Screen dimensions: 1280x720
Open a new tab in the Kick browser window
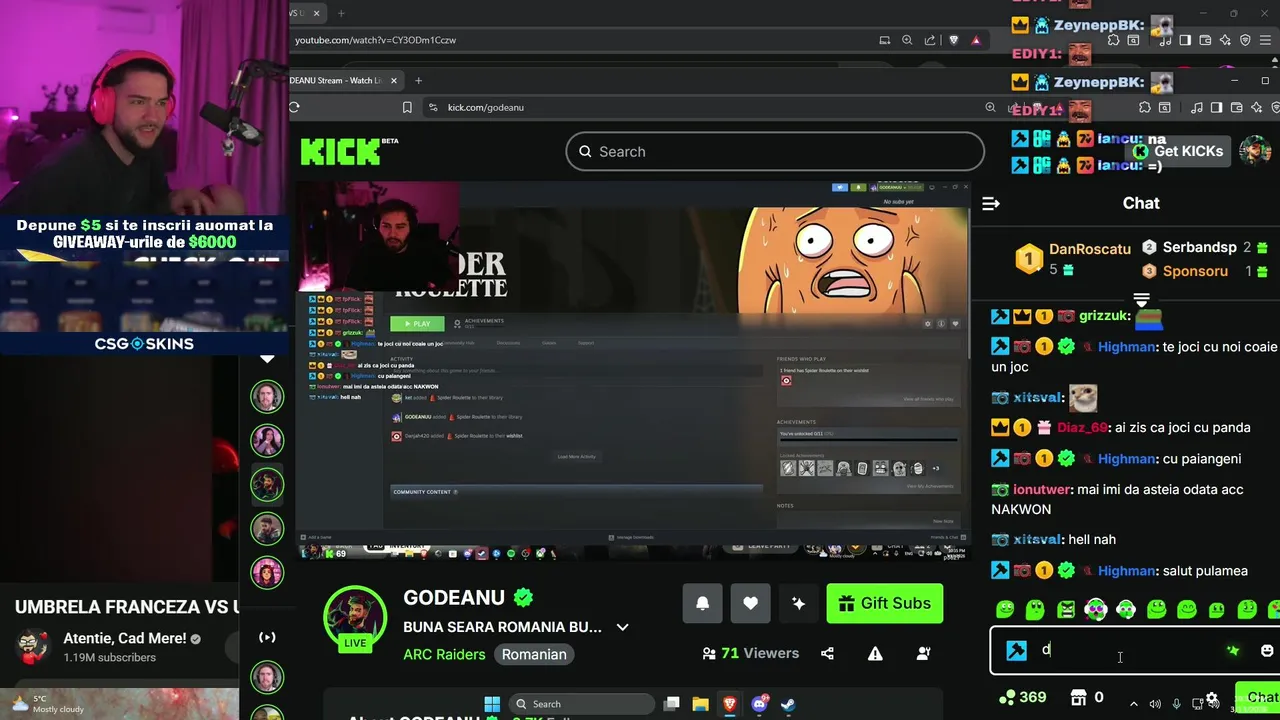pos(418,80)
